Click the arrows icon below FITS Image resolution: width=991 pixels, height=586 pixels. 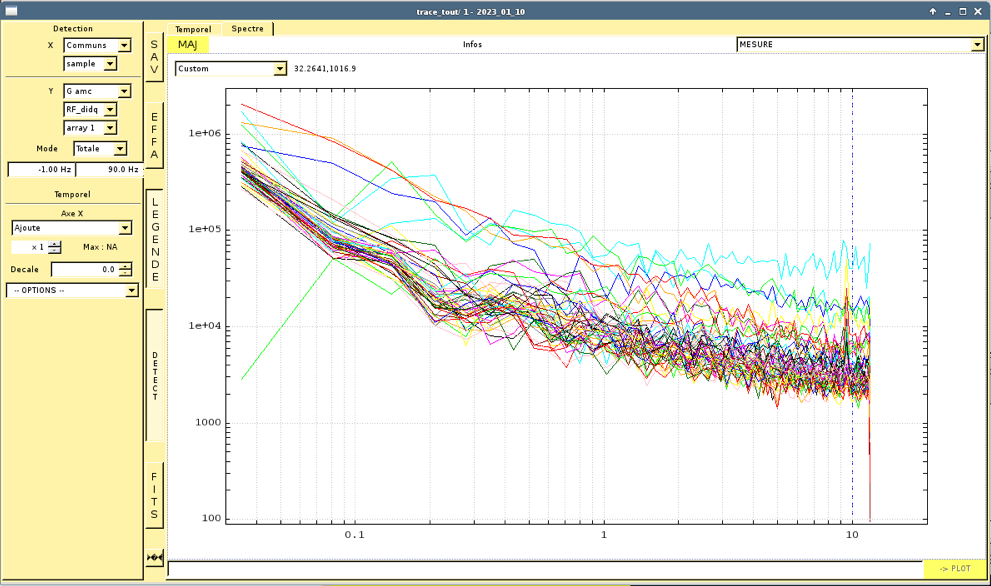click(155, 558)
